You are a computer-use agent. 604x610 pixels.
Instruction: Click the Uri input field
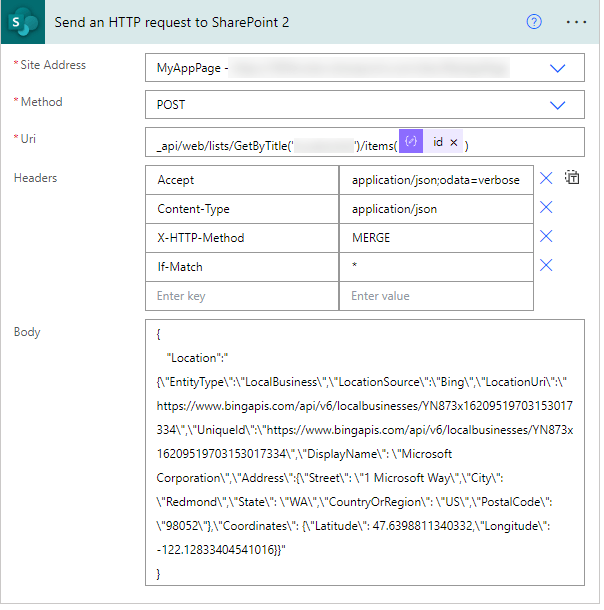point(364,142)
